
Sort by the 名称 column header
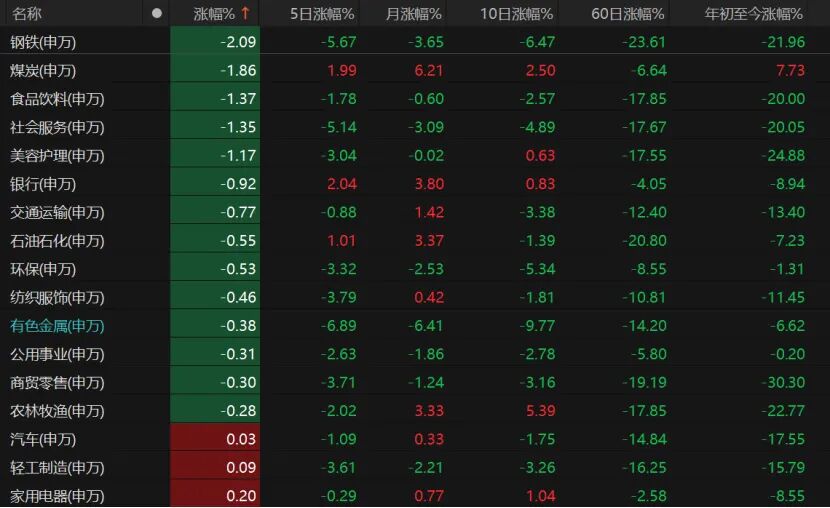(x=26, y=13)
